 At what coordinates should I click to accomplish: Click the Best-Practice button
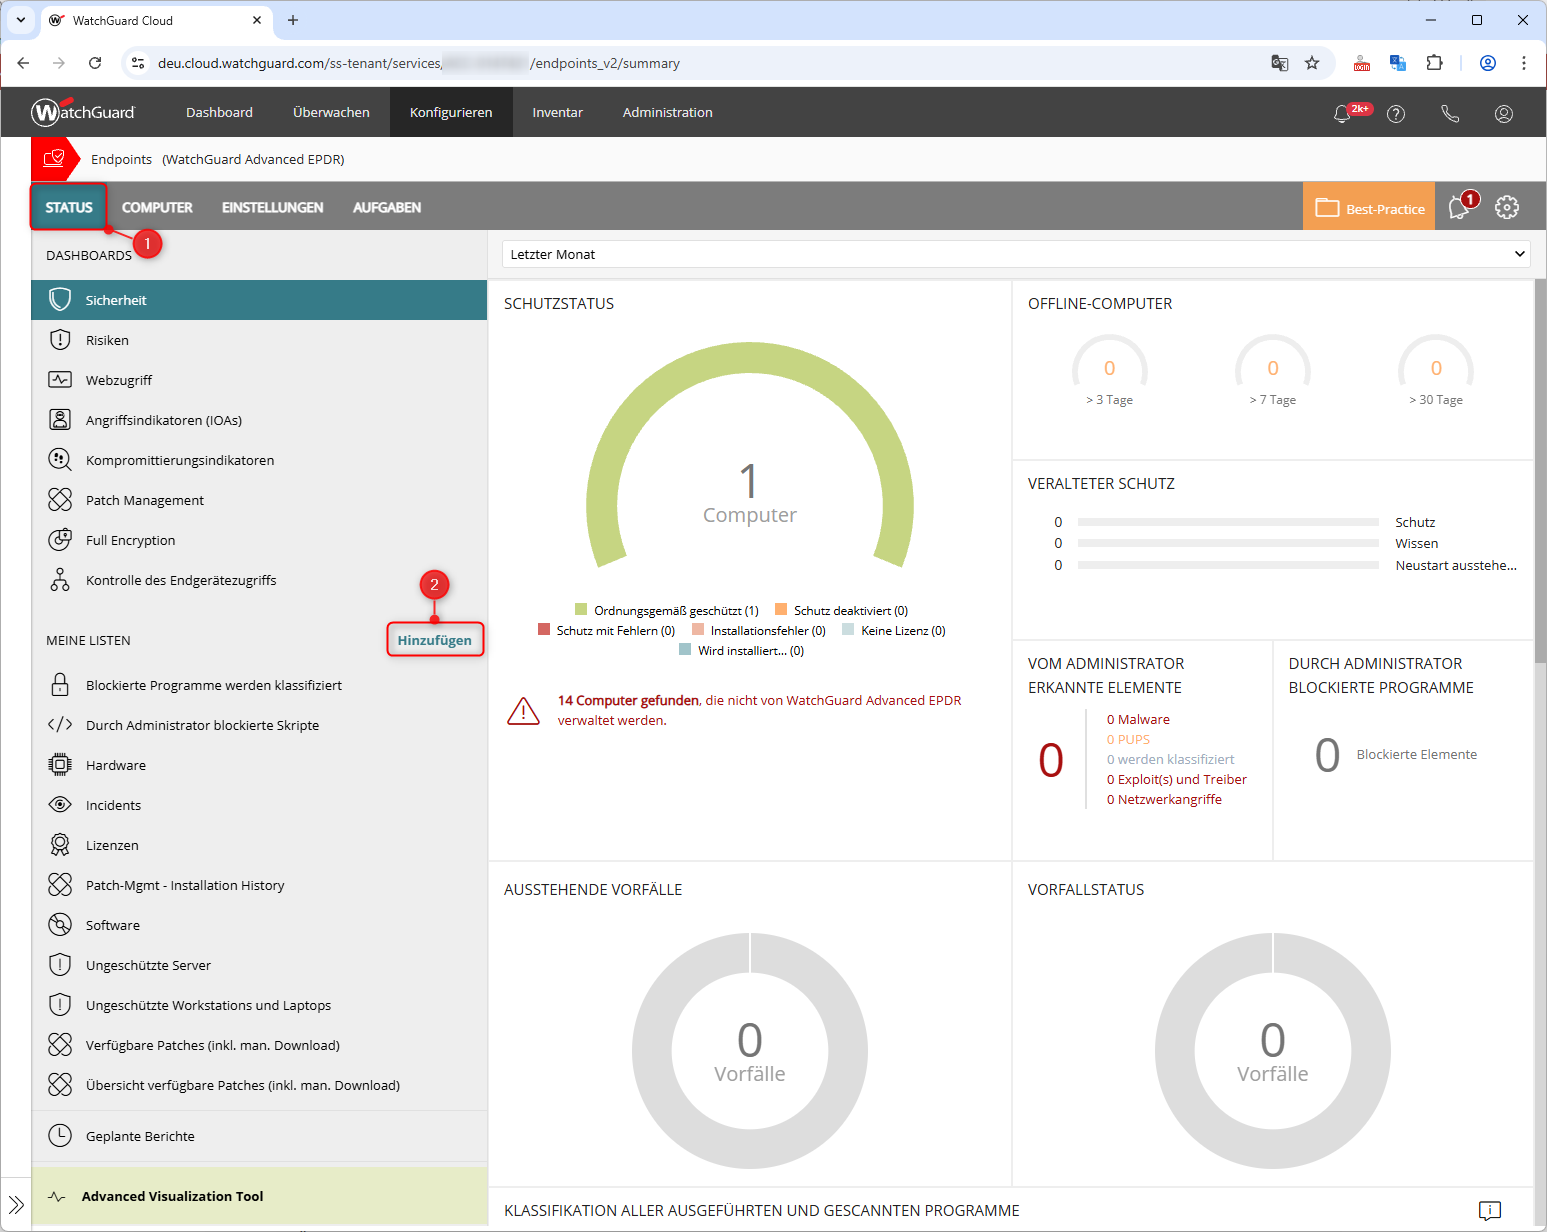pyautogui.click(x=1369, y=207)
